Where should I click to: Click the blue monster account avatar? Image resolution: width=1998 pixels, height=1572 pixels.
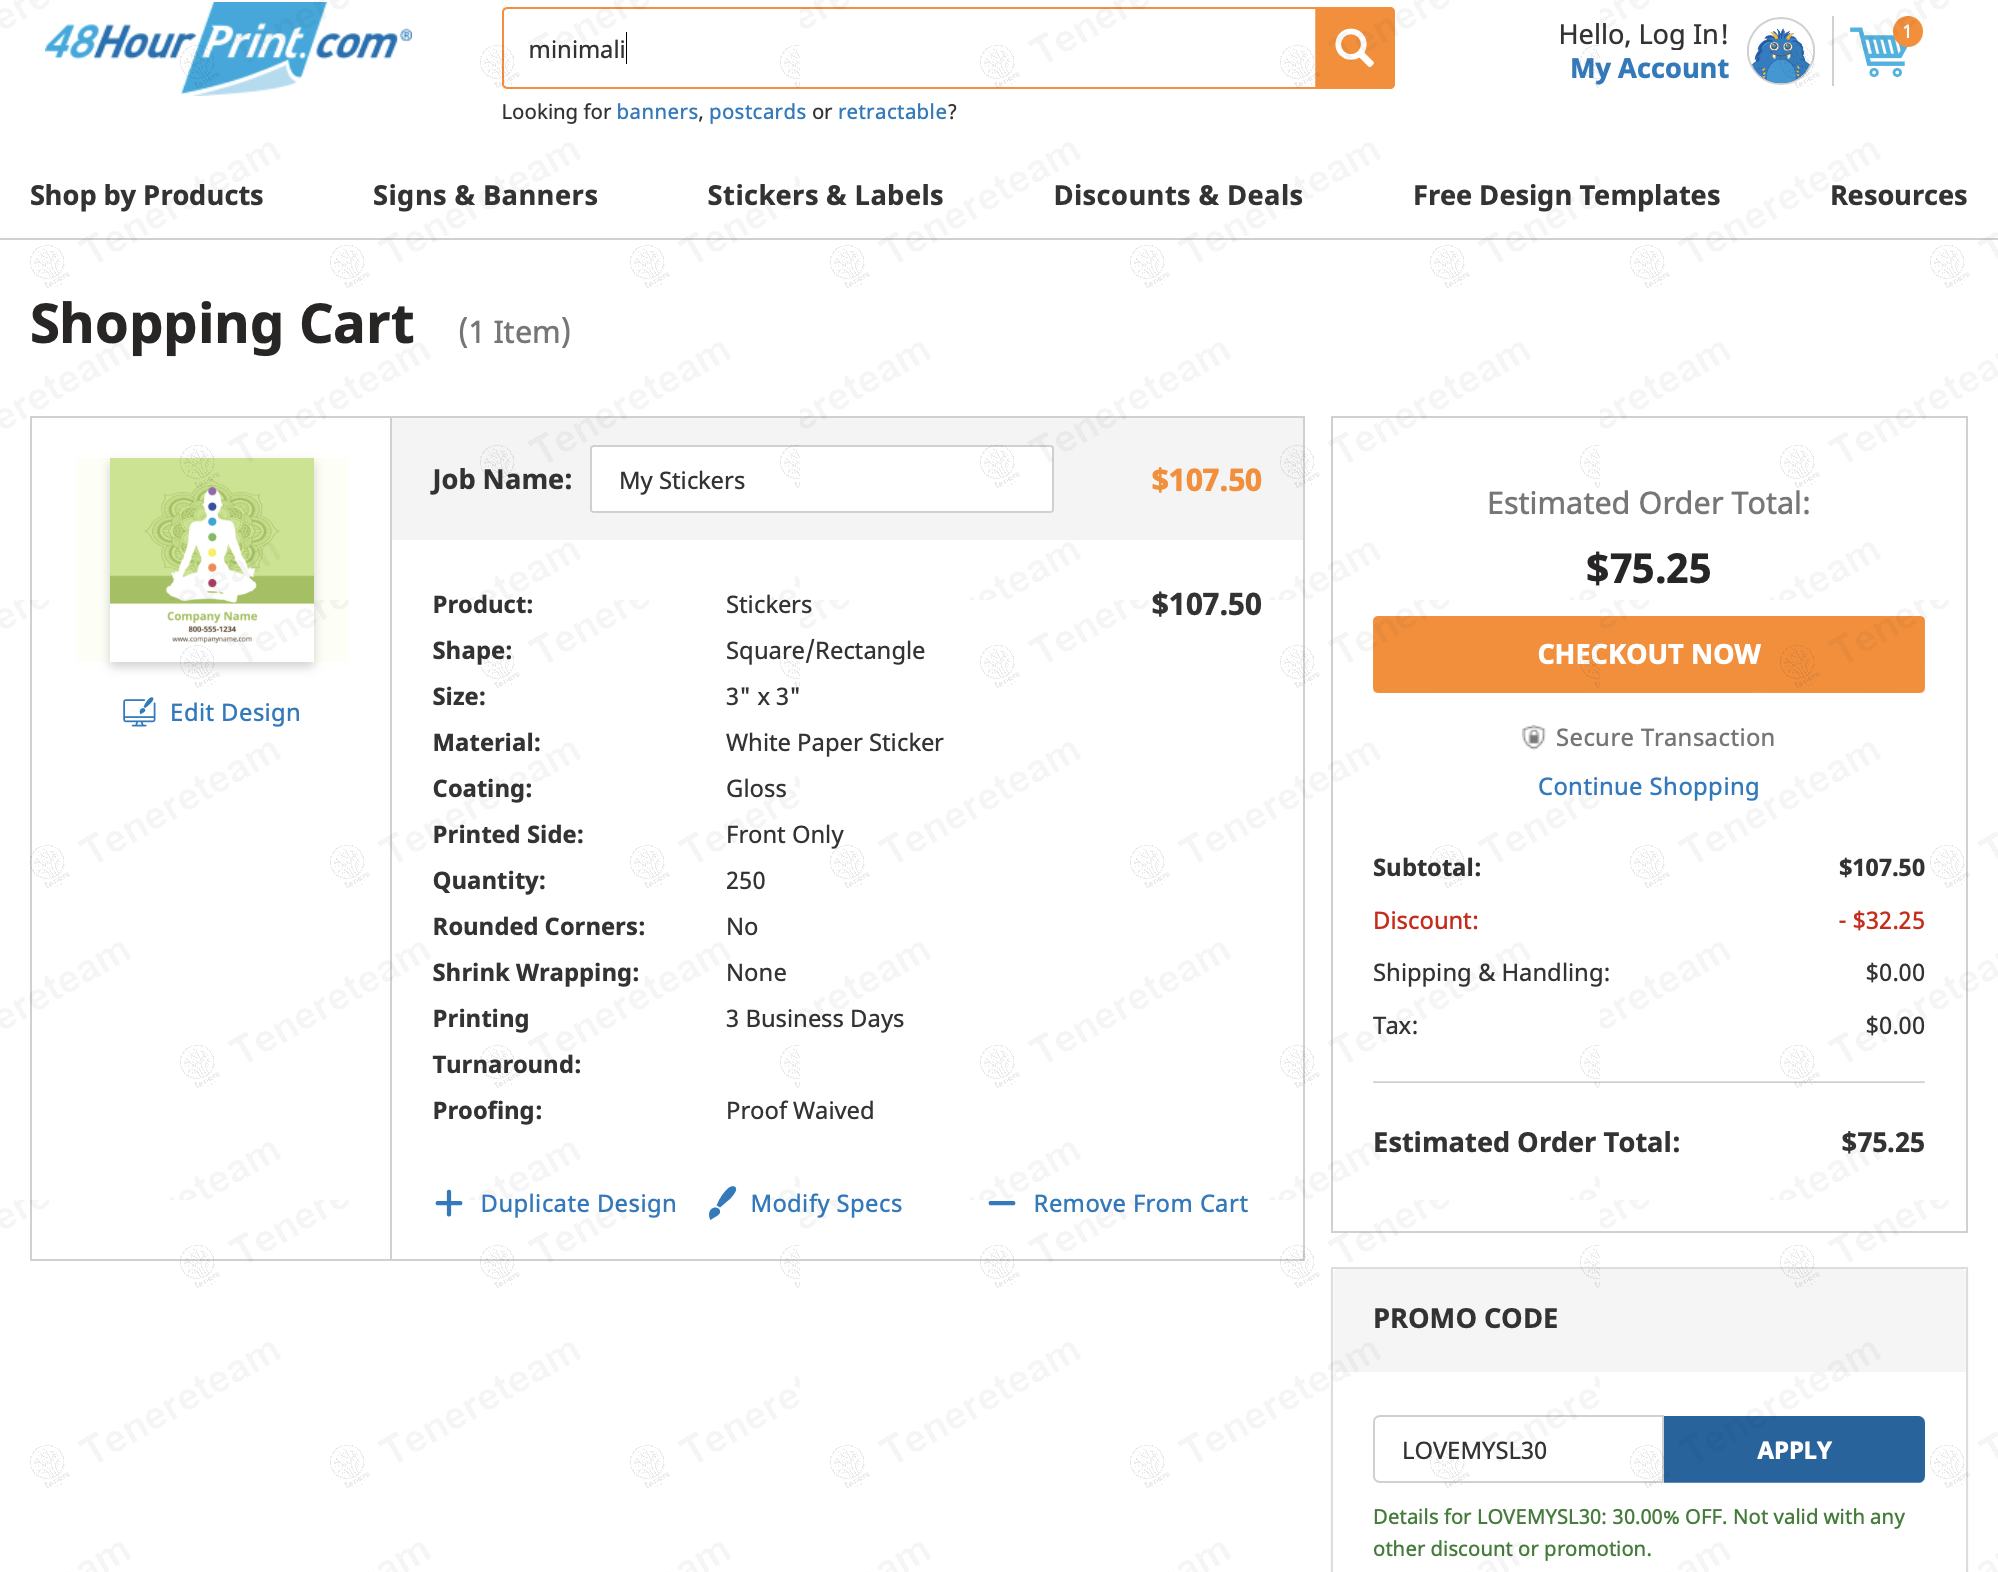tap(1780, 52)
